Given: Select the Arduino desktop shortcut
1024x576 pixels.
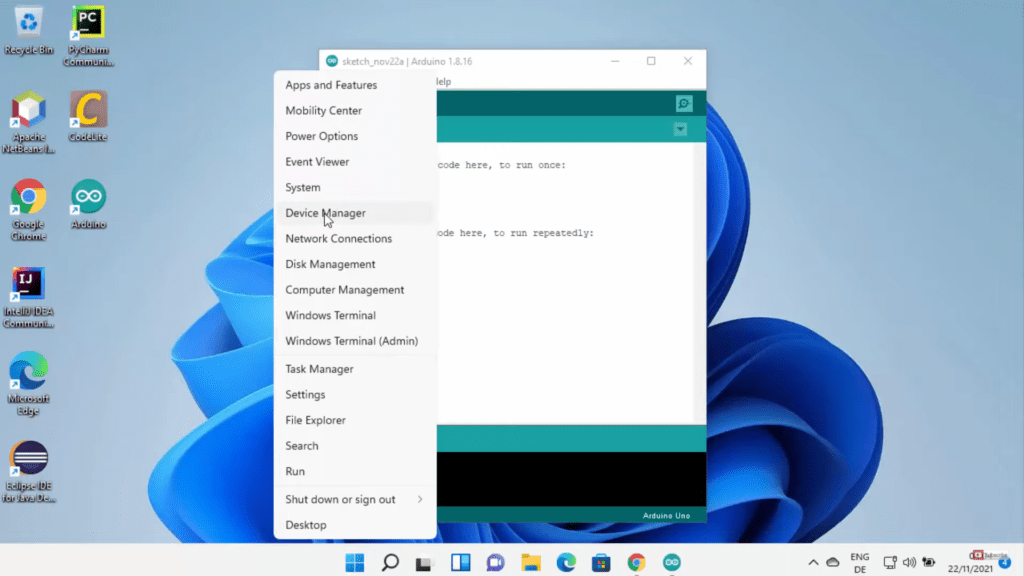Looking at the screenshot, I should click(x=88, y=204).
